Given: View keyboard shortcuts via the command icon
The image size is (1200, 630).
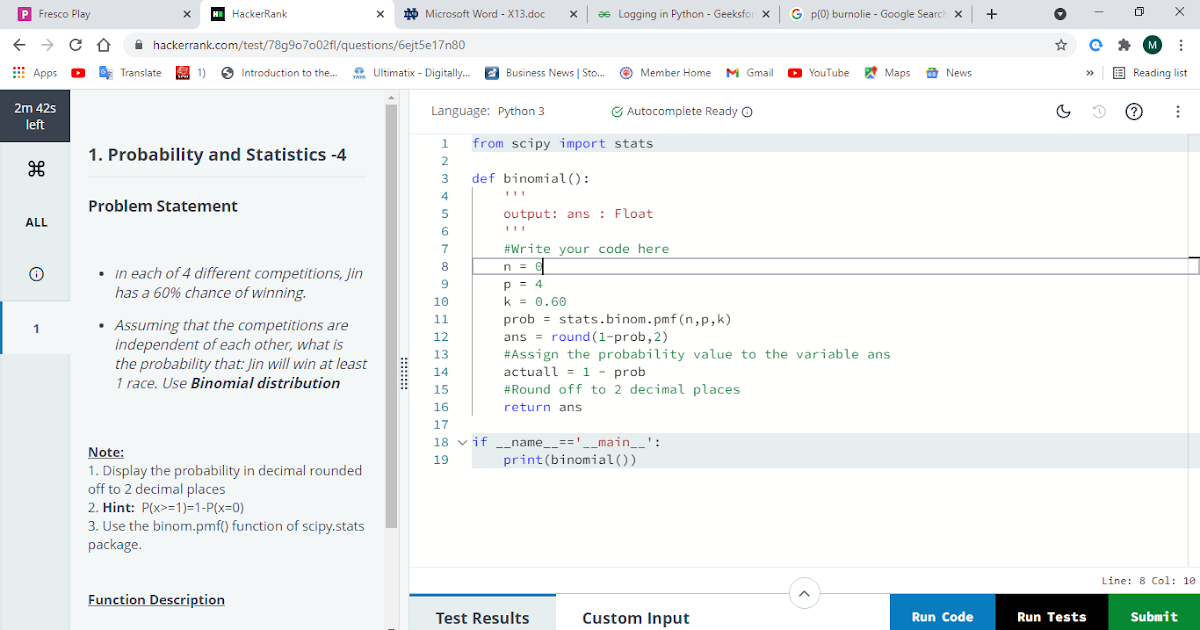Looking at the screenshot, I should click(x=36, y=168).
